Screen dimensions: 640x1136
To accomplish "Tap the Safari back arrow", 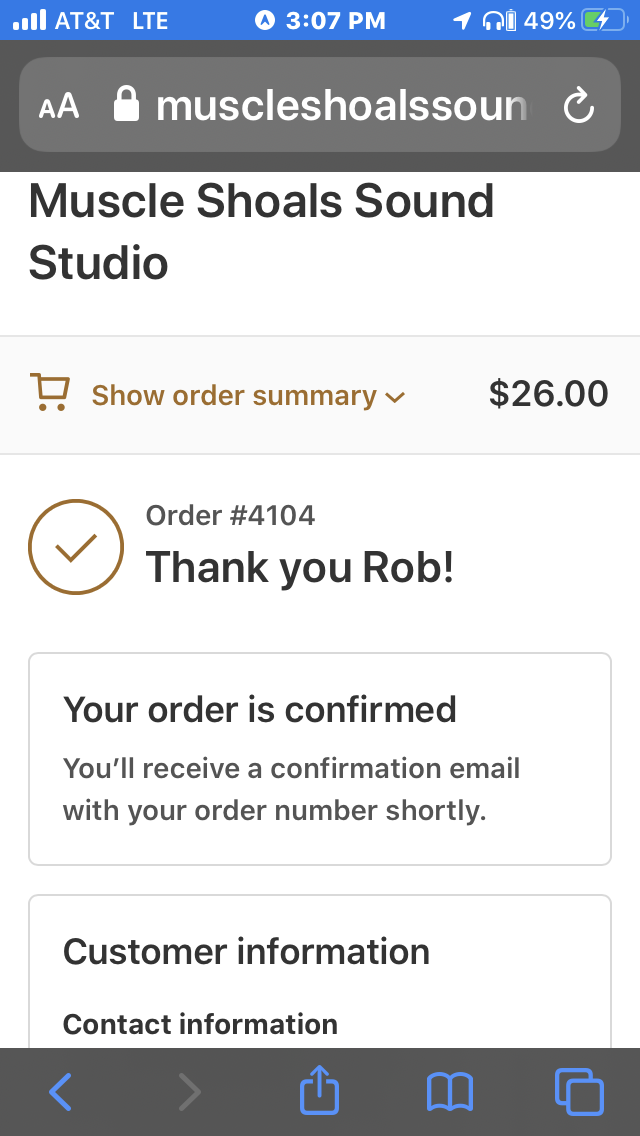I will click(x=60, y=1091).
